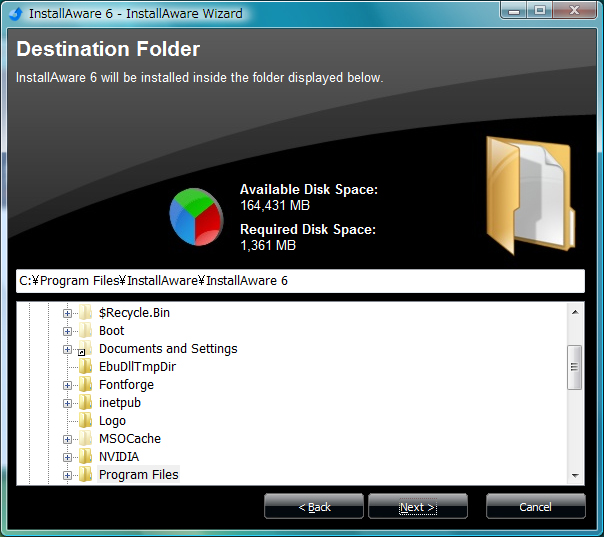Viewport: 604px width, 537px height.
Task: Select the Program Files folder name
Action: (138, 475)
